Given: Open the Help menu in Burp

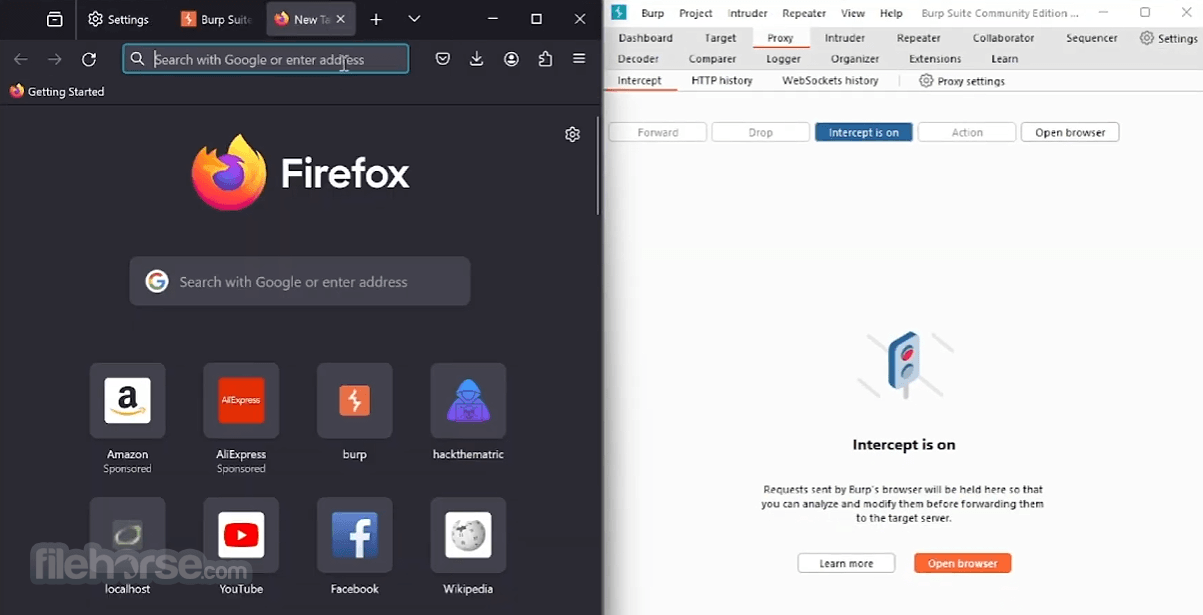Looking at the screenshot, I should point(891,13).
